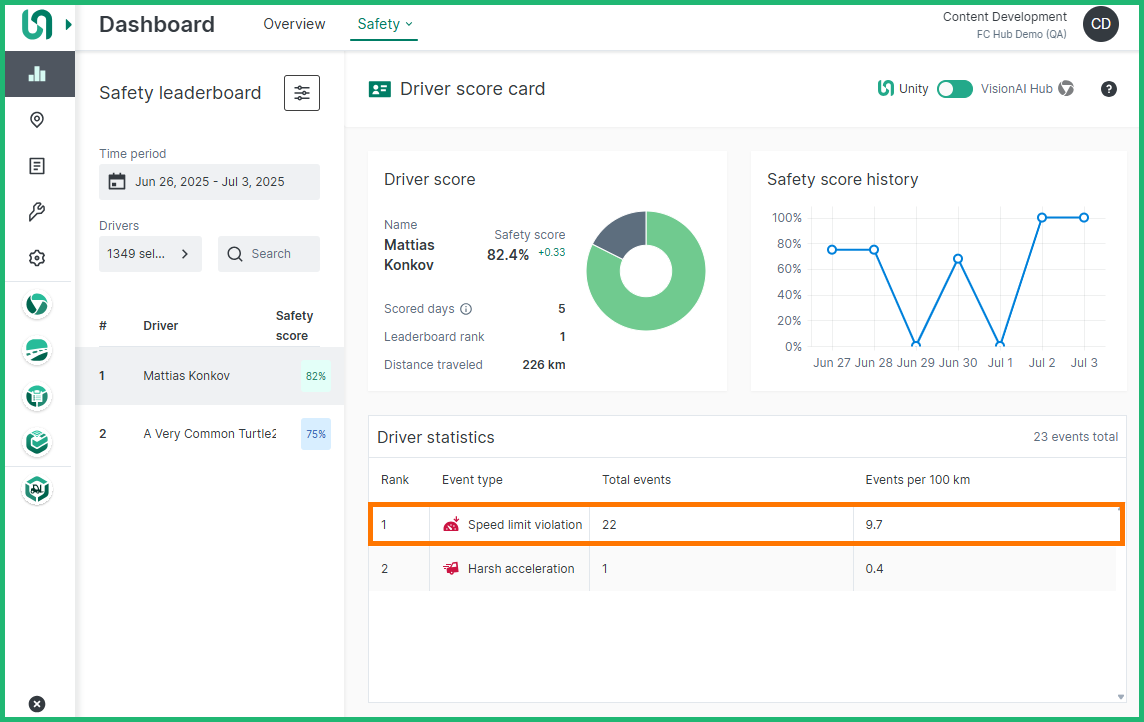Click the Jul 2 data point on chart
Viewport: 1144px width, 722px height.
coord(1041,218)
